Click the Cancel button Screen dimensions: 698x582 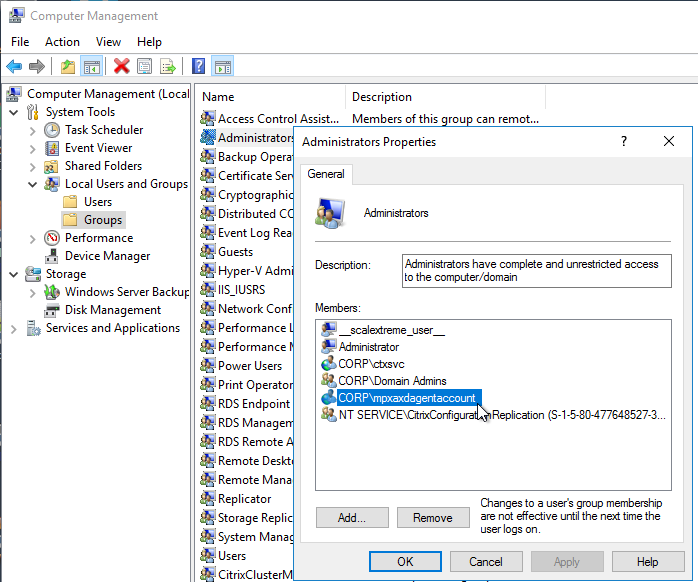point(486,562)
